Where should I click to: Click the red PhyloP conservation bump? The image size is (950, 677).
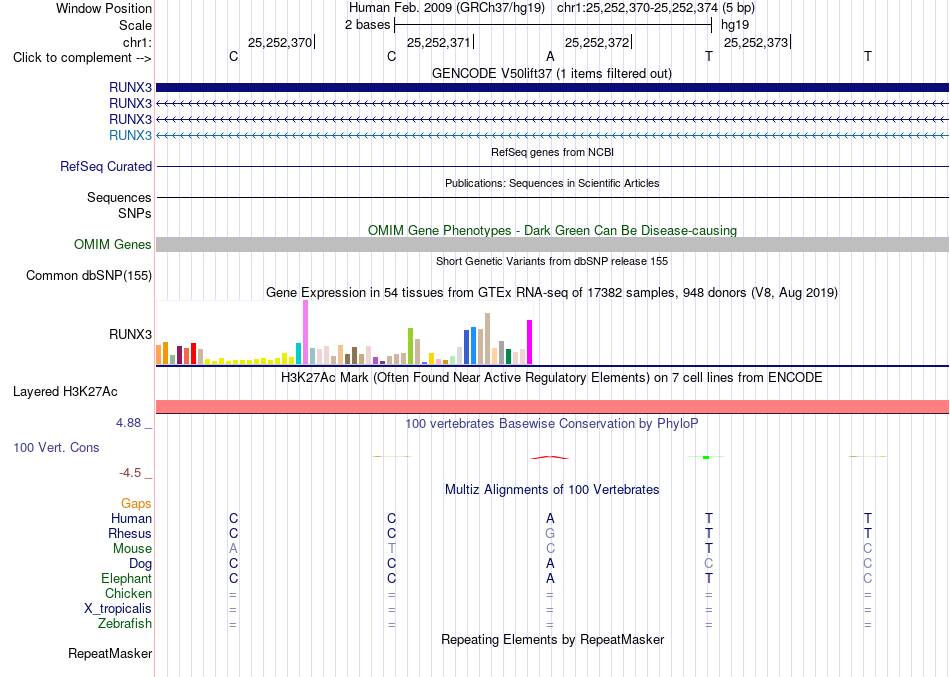tap(550, 458)
